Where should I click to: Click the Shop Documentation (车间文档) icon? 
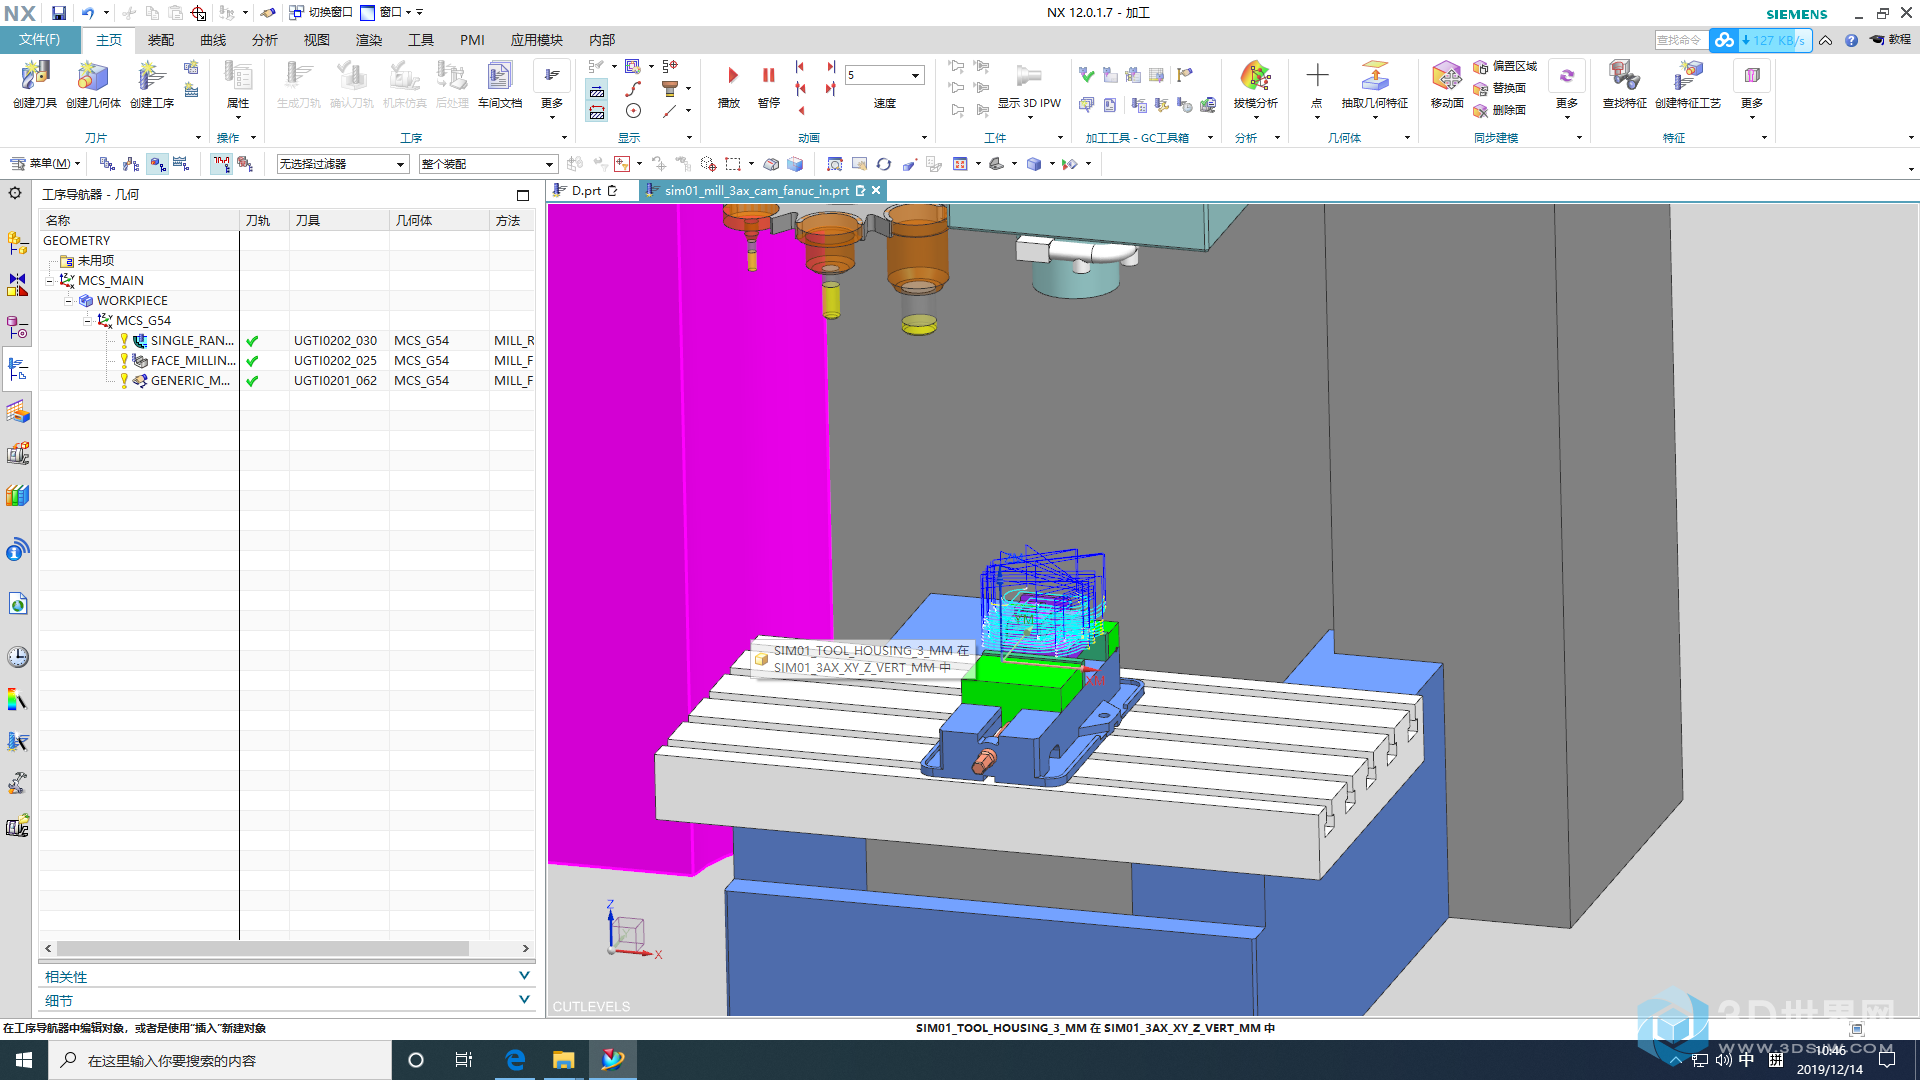pyautogui.click(x=499, y=84)
